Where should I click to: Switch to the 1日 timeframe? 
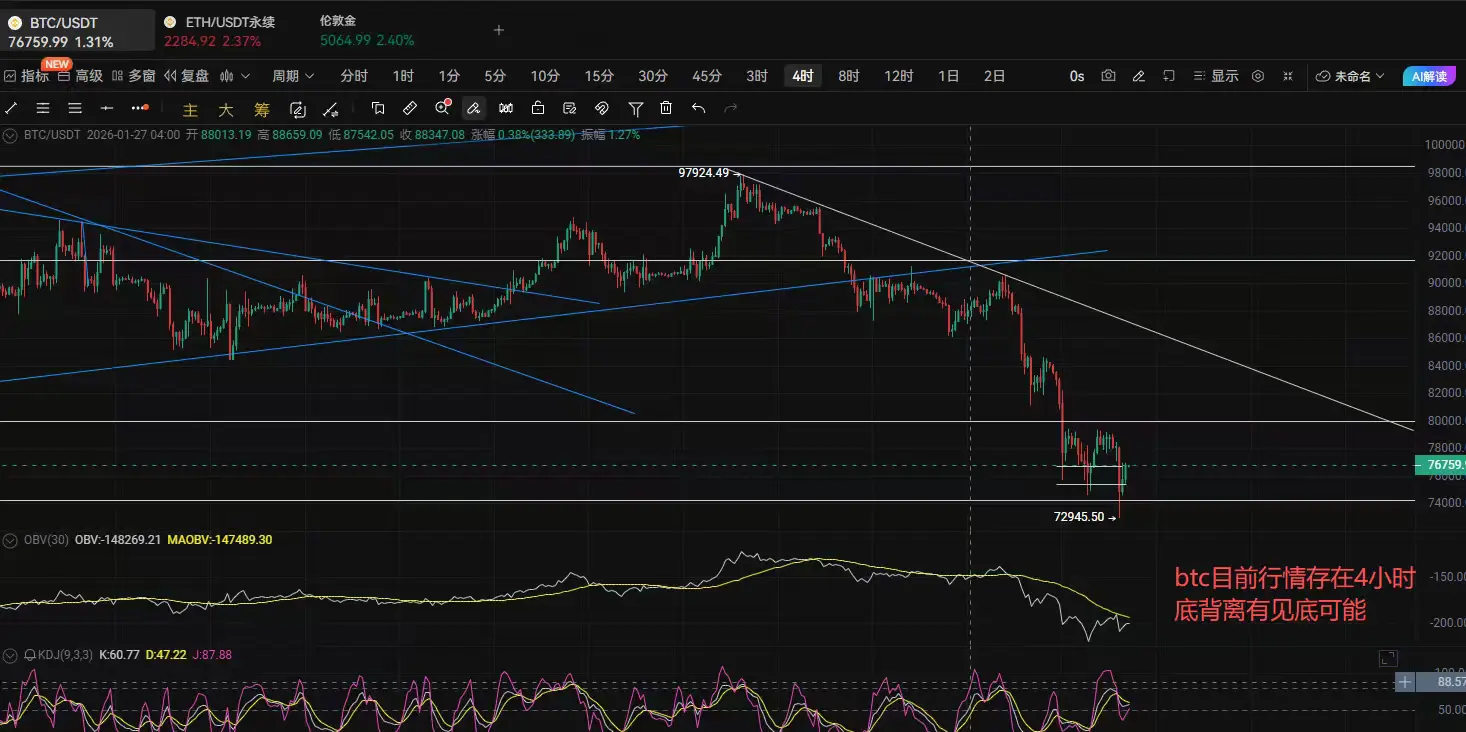tap(948, 76)
